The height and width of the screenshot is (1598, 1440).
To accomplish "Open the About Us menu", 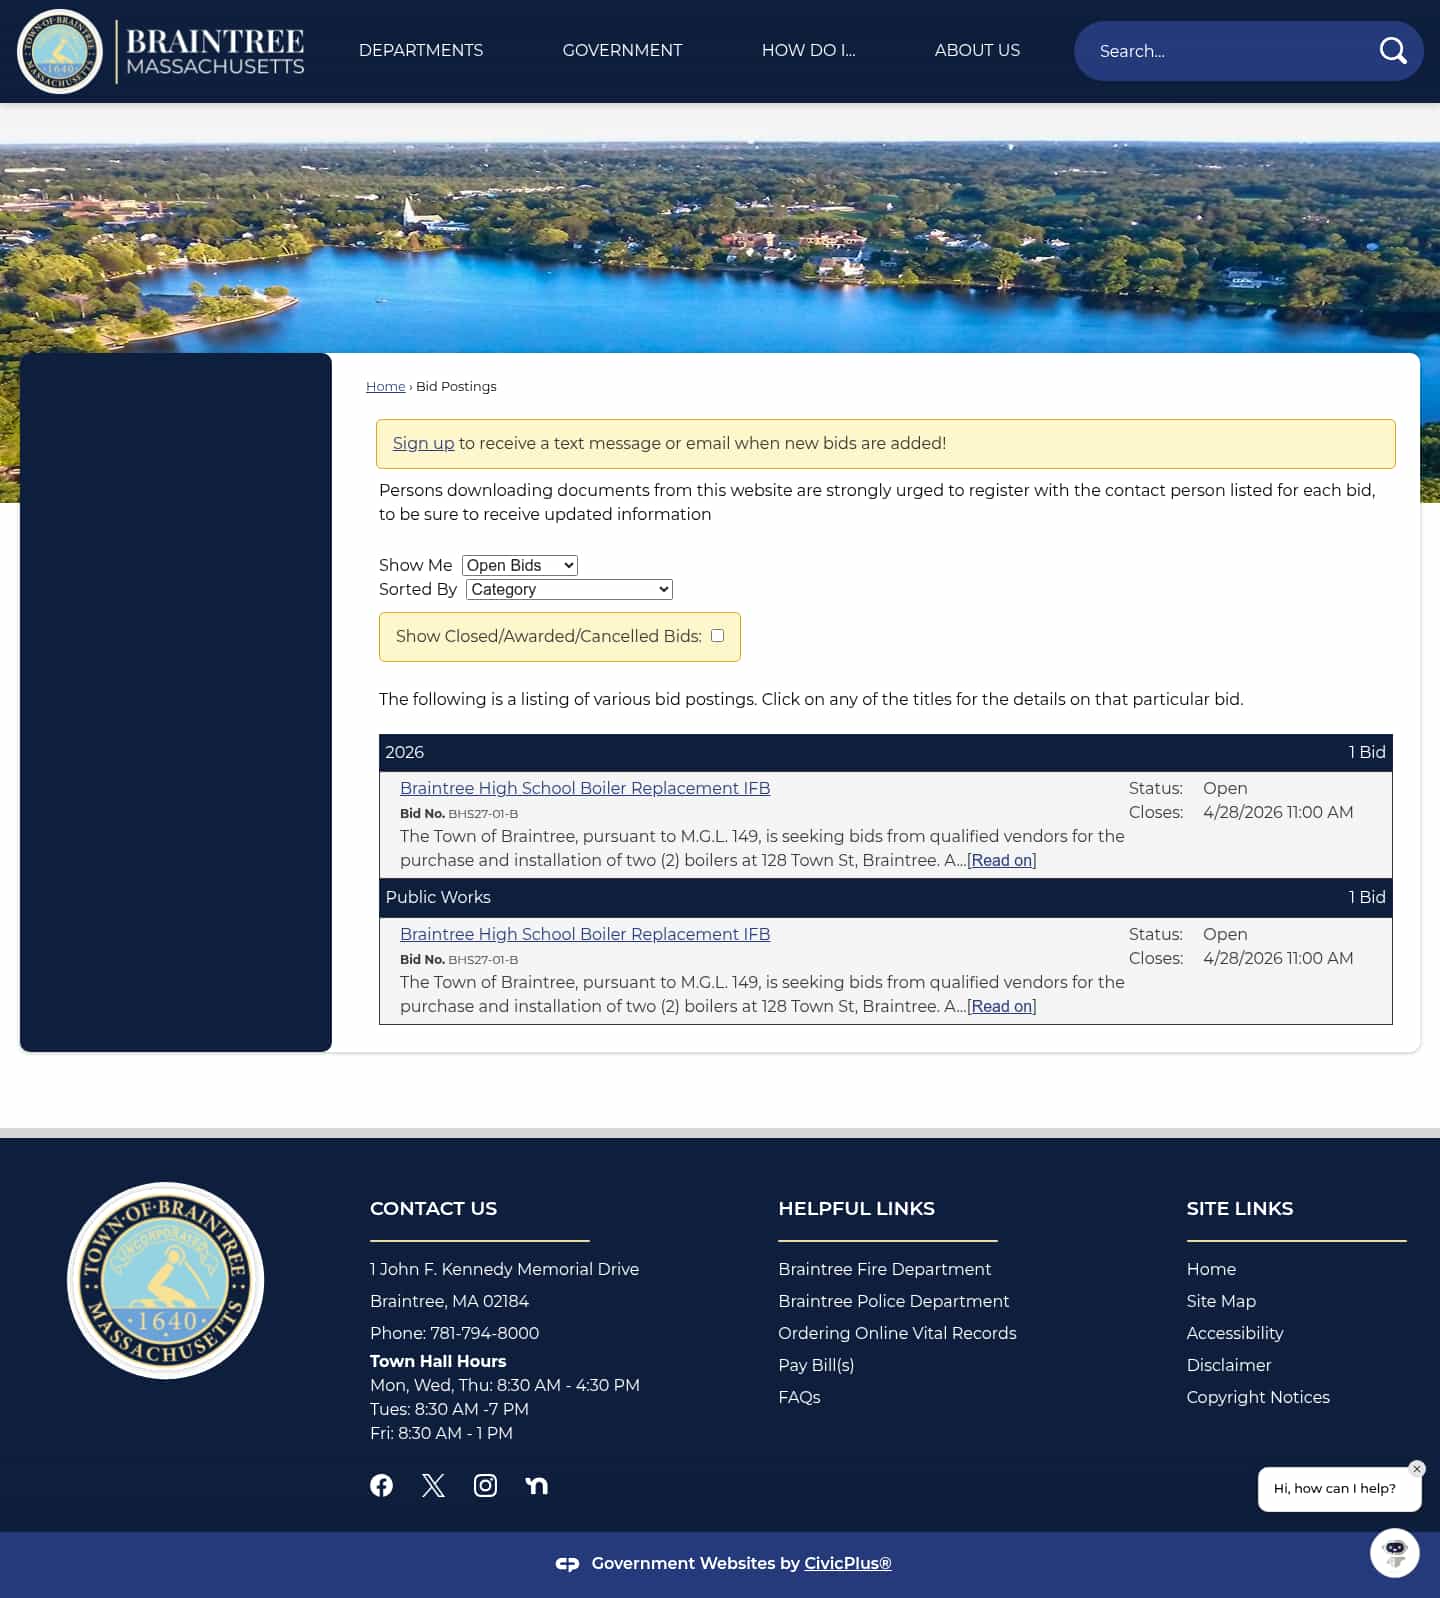I will coord(977,50).
